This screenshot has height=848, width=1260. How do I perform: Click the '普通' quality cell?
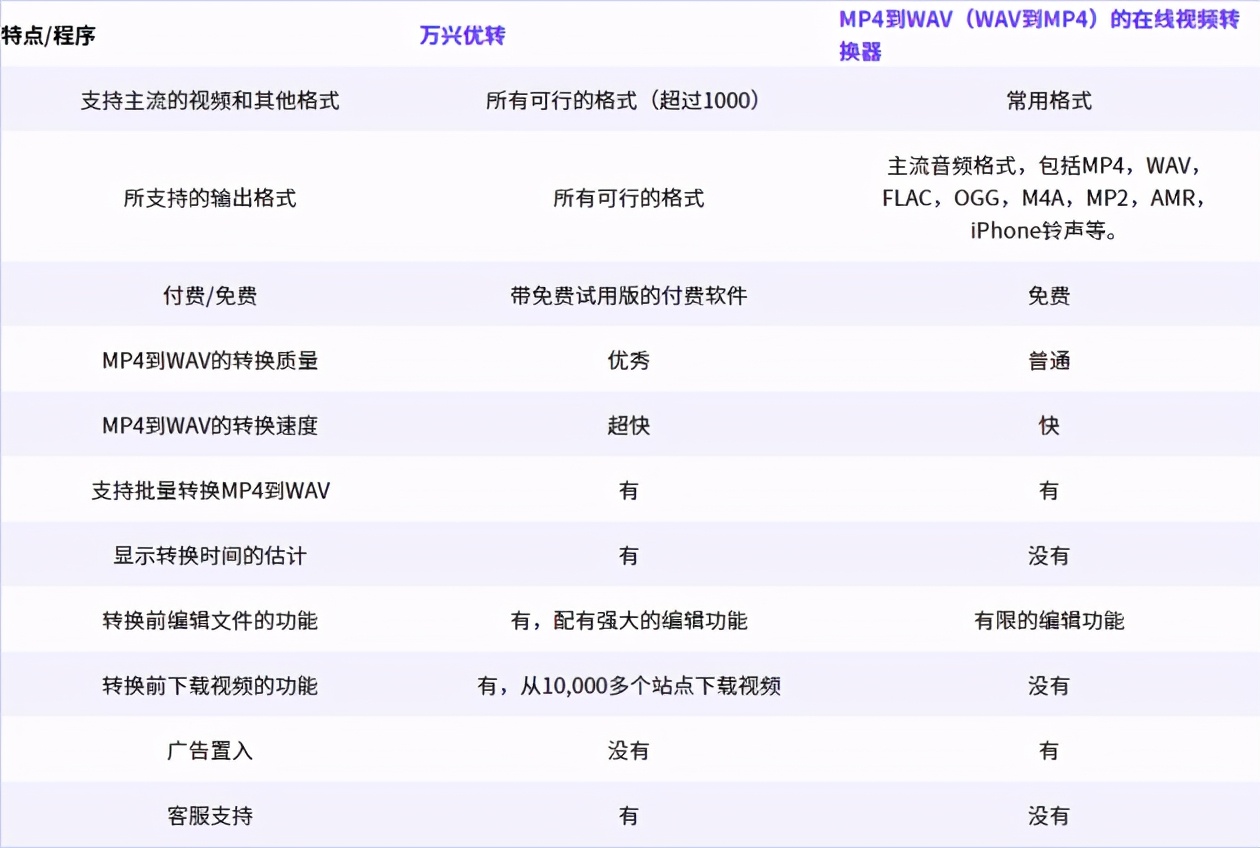click(x=1049, y=361)
